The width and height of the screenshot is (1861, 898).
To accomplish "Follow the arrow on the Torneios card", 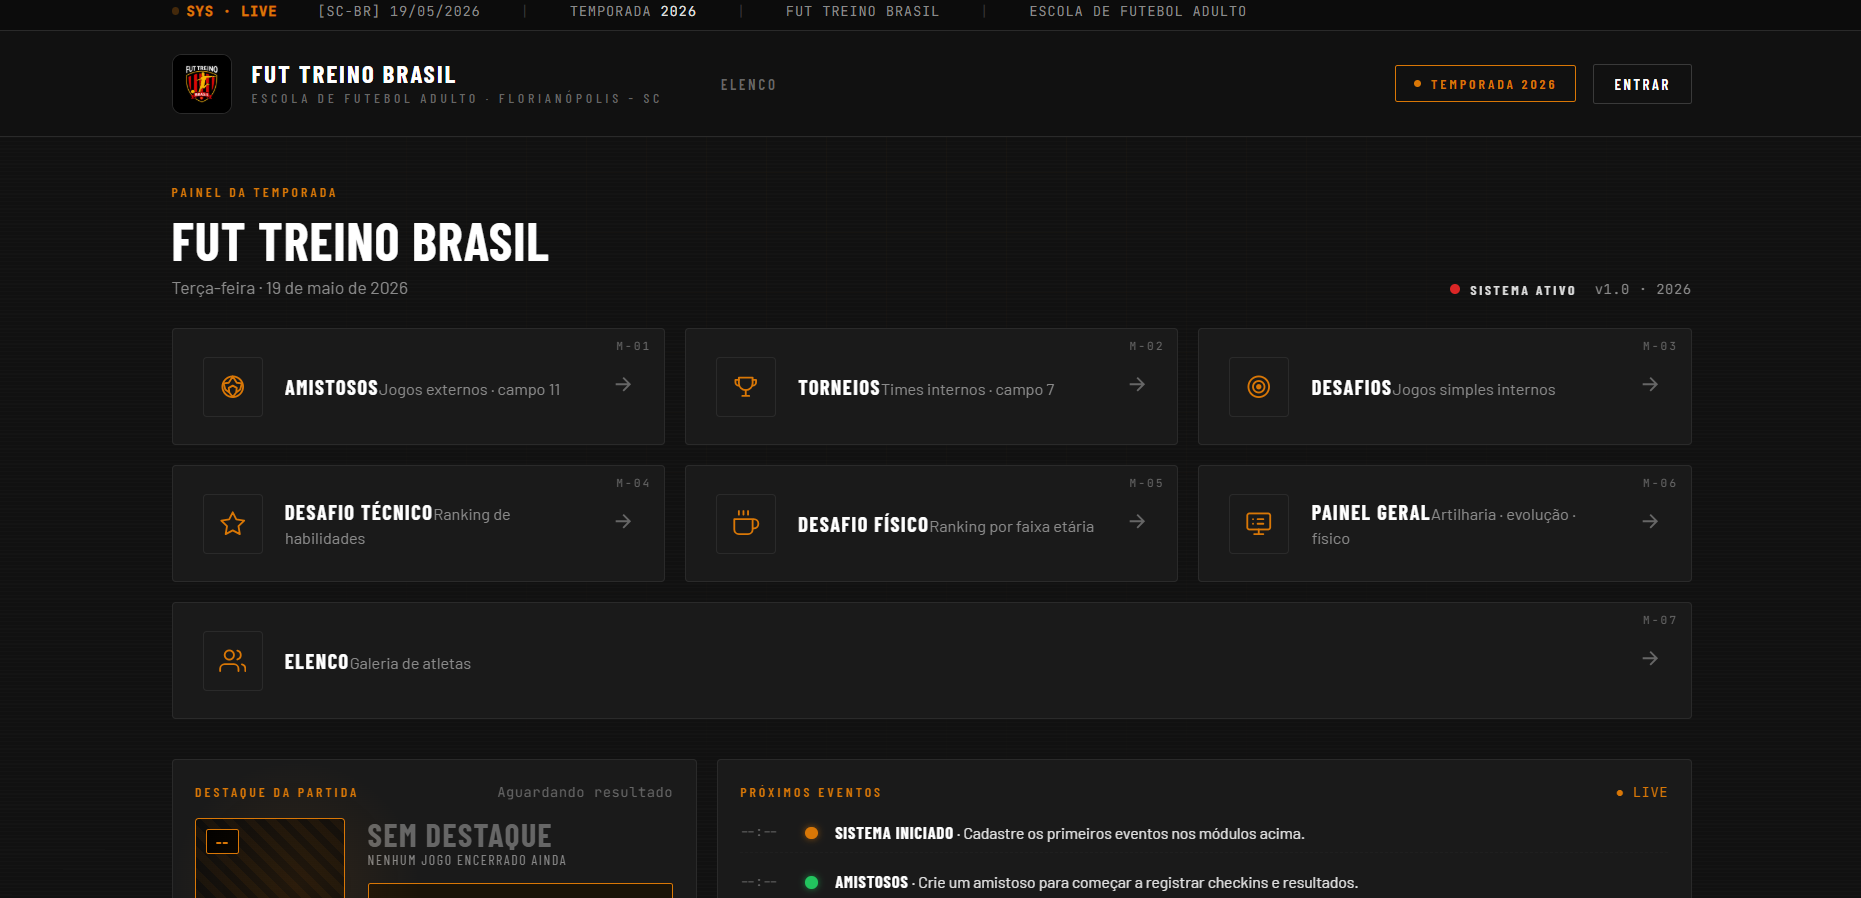I will 1137,384.
